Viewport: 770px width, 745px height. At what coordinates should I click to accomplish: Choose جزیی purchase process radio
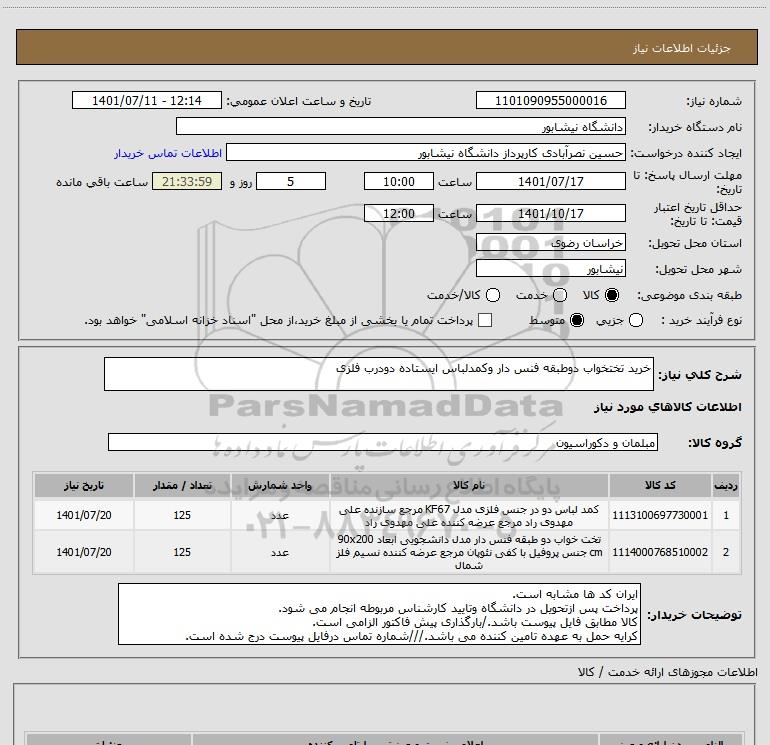[x=635, y=320]
